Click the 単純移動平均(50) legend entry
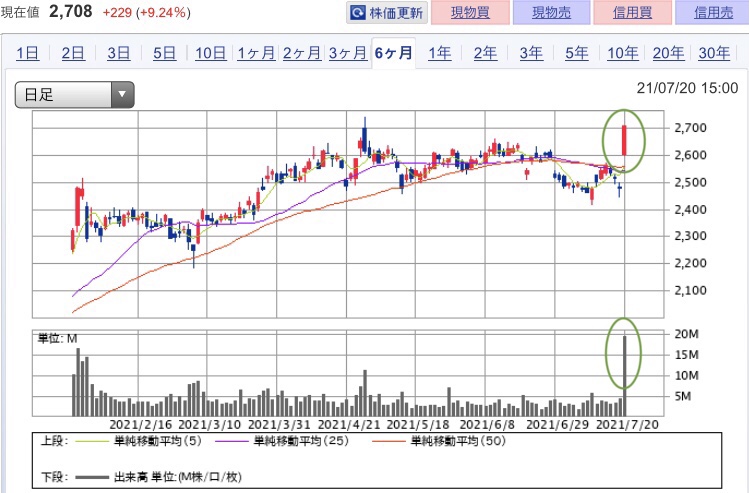Viewport: 749px width, 493px height. tap(439, 441)
